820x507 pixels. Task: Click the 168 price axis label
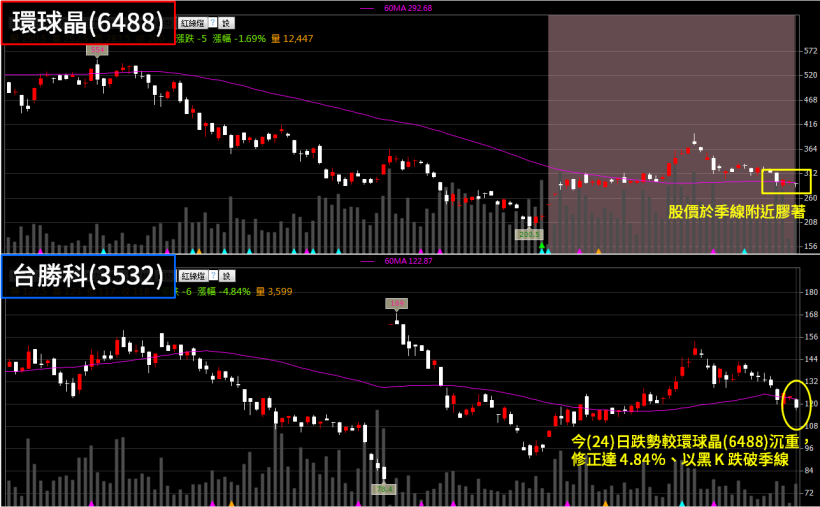coord(812,314)
